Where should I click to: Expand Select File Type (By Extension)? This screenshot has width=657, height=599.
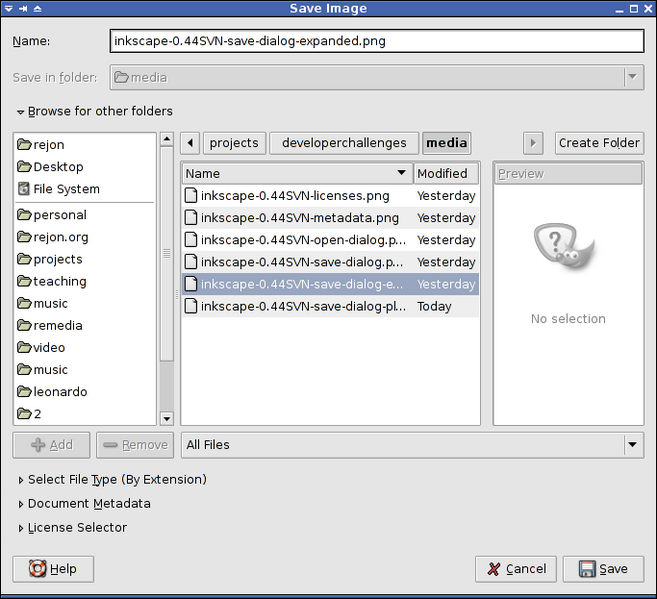click(21, 480)
